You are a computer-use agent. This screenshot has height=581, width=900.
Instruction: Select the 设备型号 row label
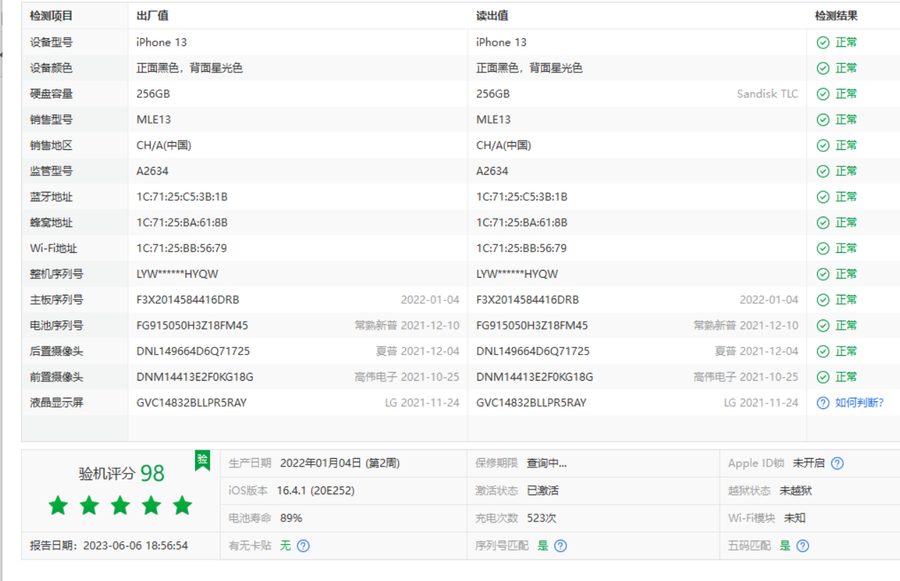[x=51, y=42]
